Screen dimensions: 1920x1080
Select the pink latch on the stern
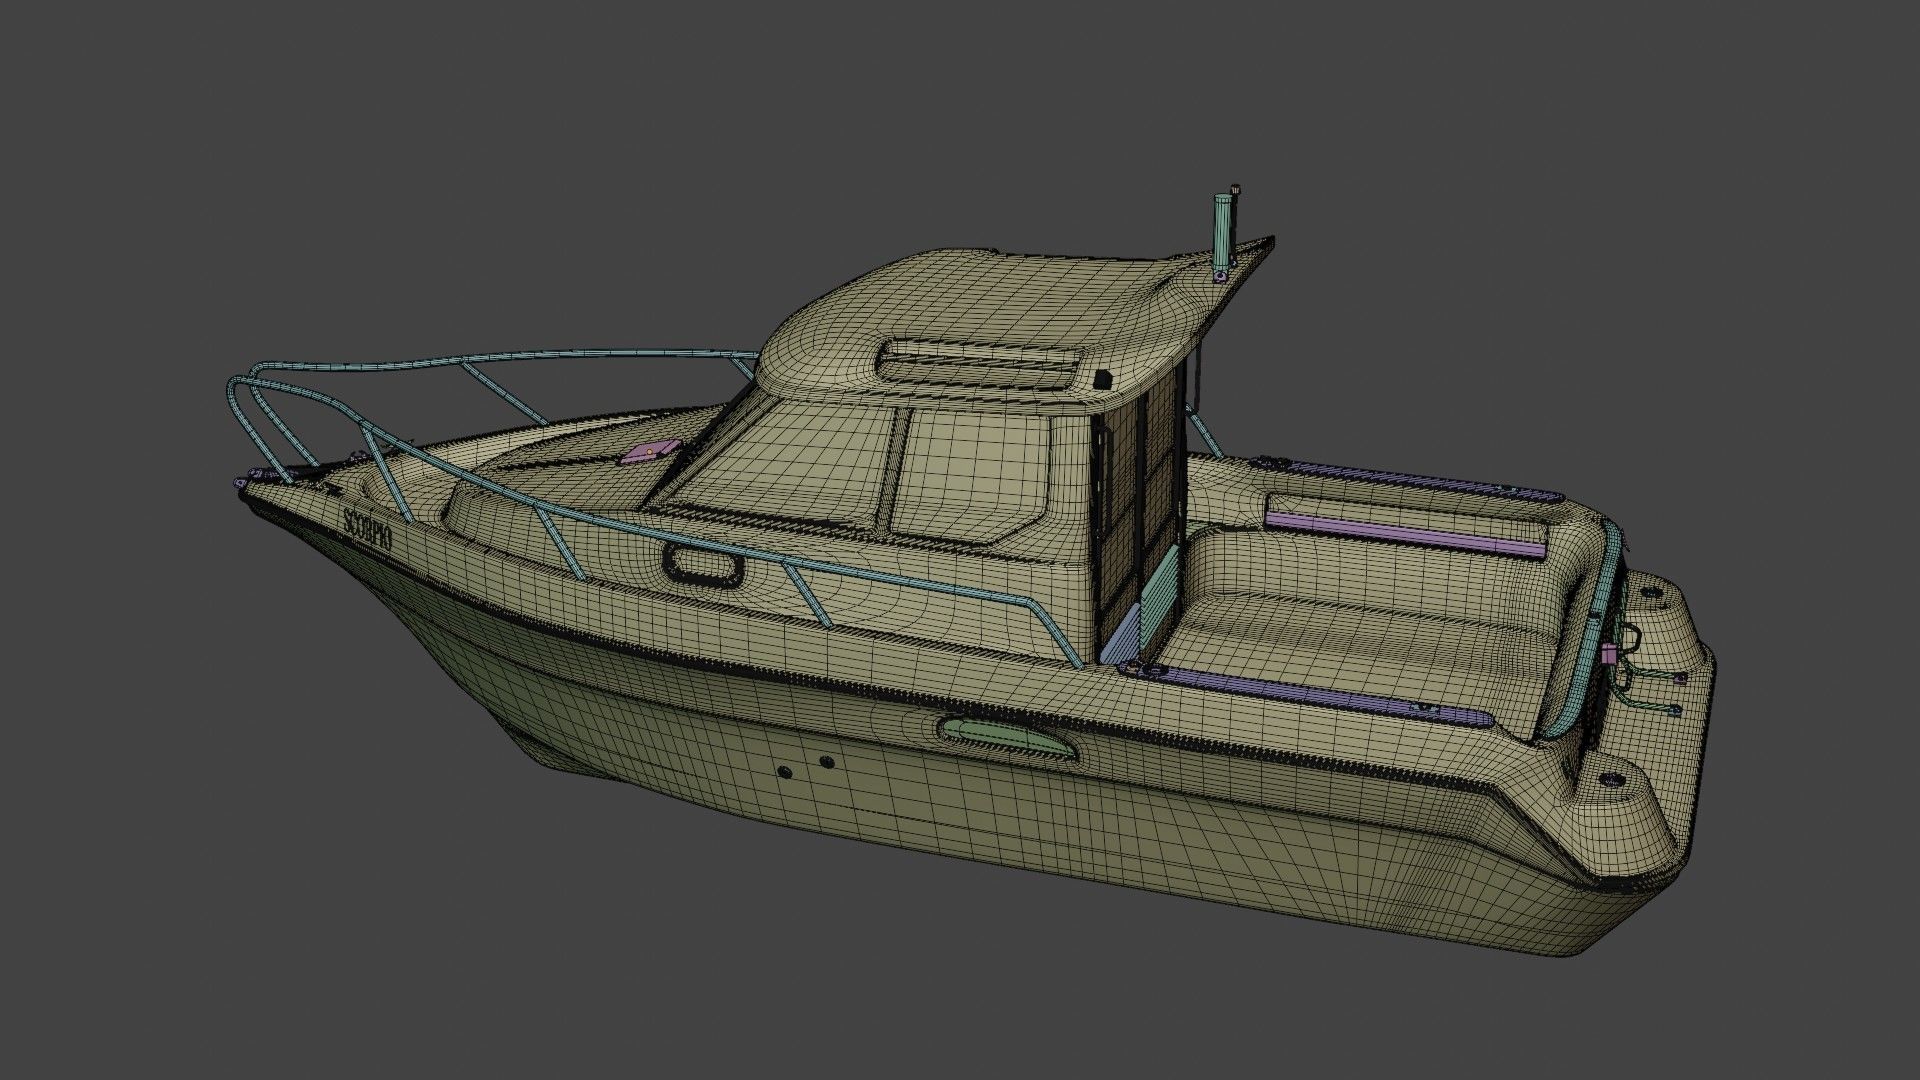pos(1609,654)
